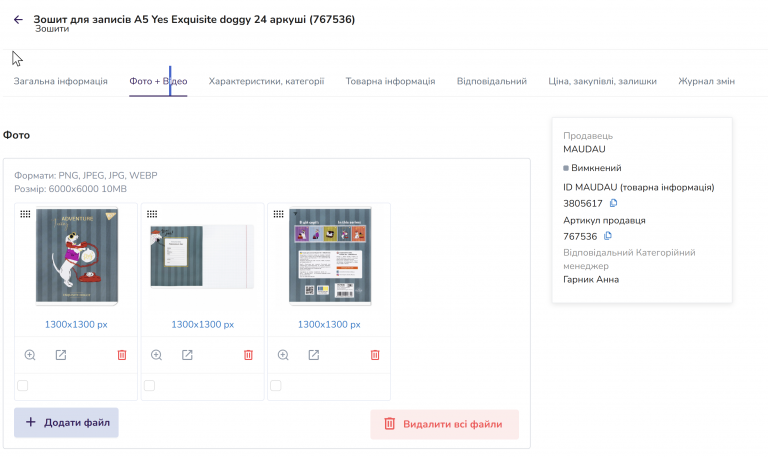The image size is (768, 458).
Task: Delete the third photo with trash icon
Action: tap(375, 355)
